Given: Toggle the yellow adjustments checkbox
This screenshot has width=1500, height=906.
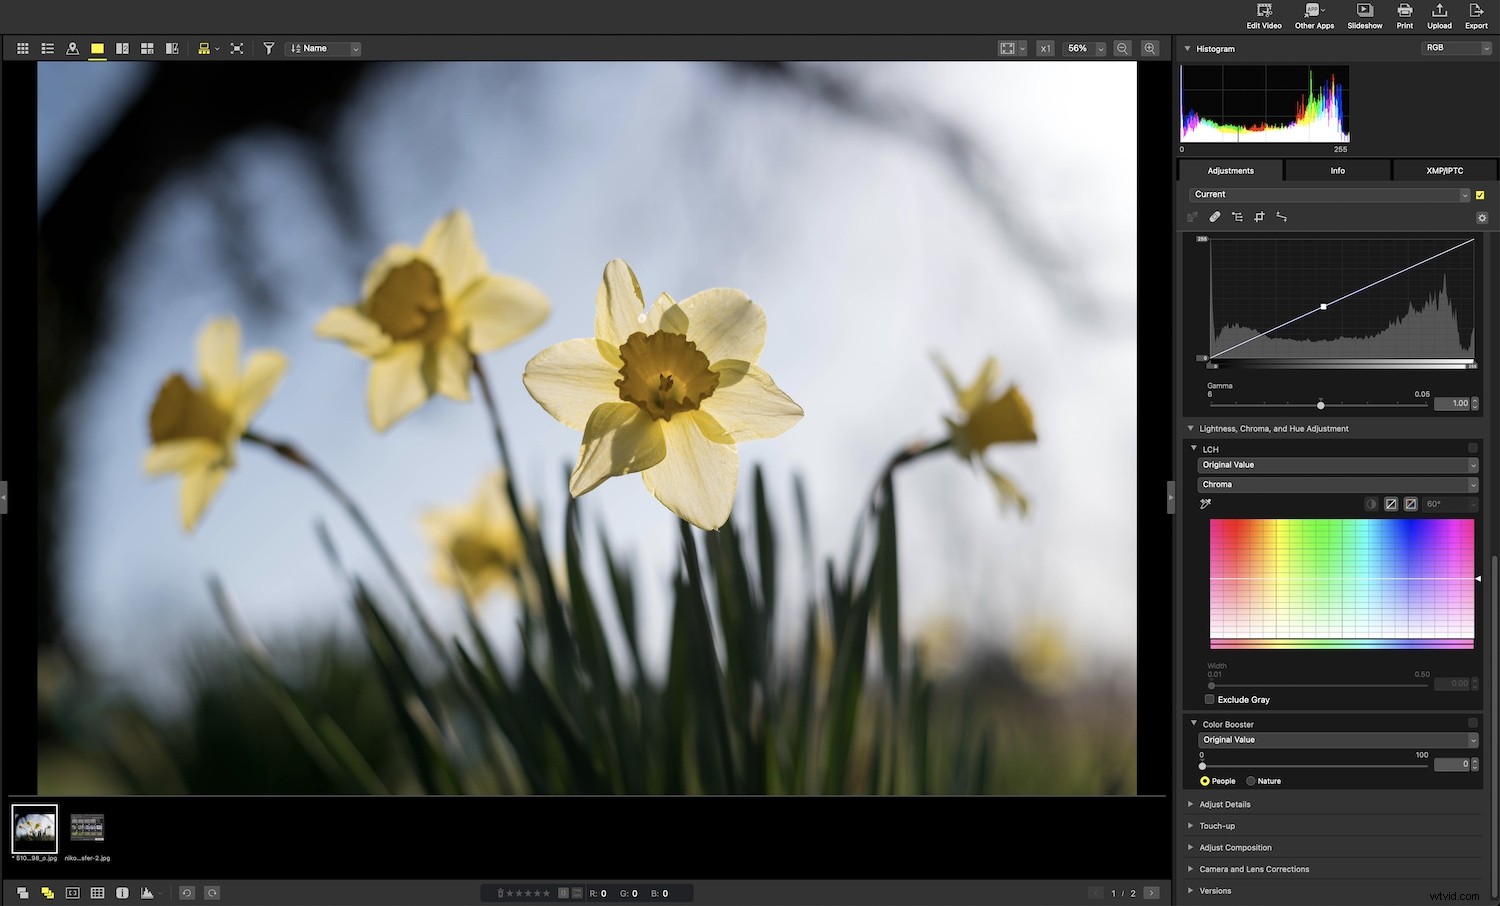Looking at the screenshot, I should pyautogui.click(x=1480, y=195).
